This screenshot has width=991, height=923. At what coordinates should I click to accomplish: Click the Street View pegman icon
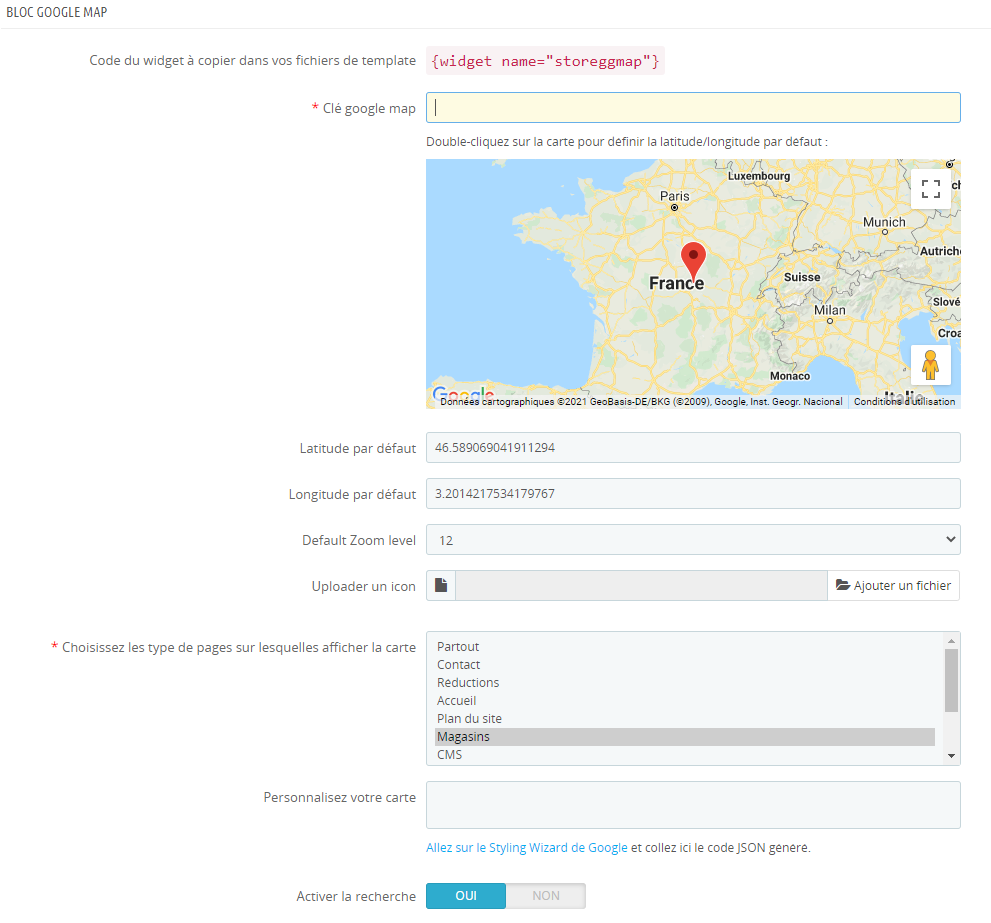(x=930, y=365)
